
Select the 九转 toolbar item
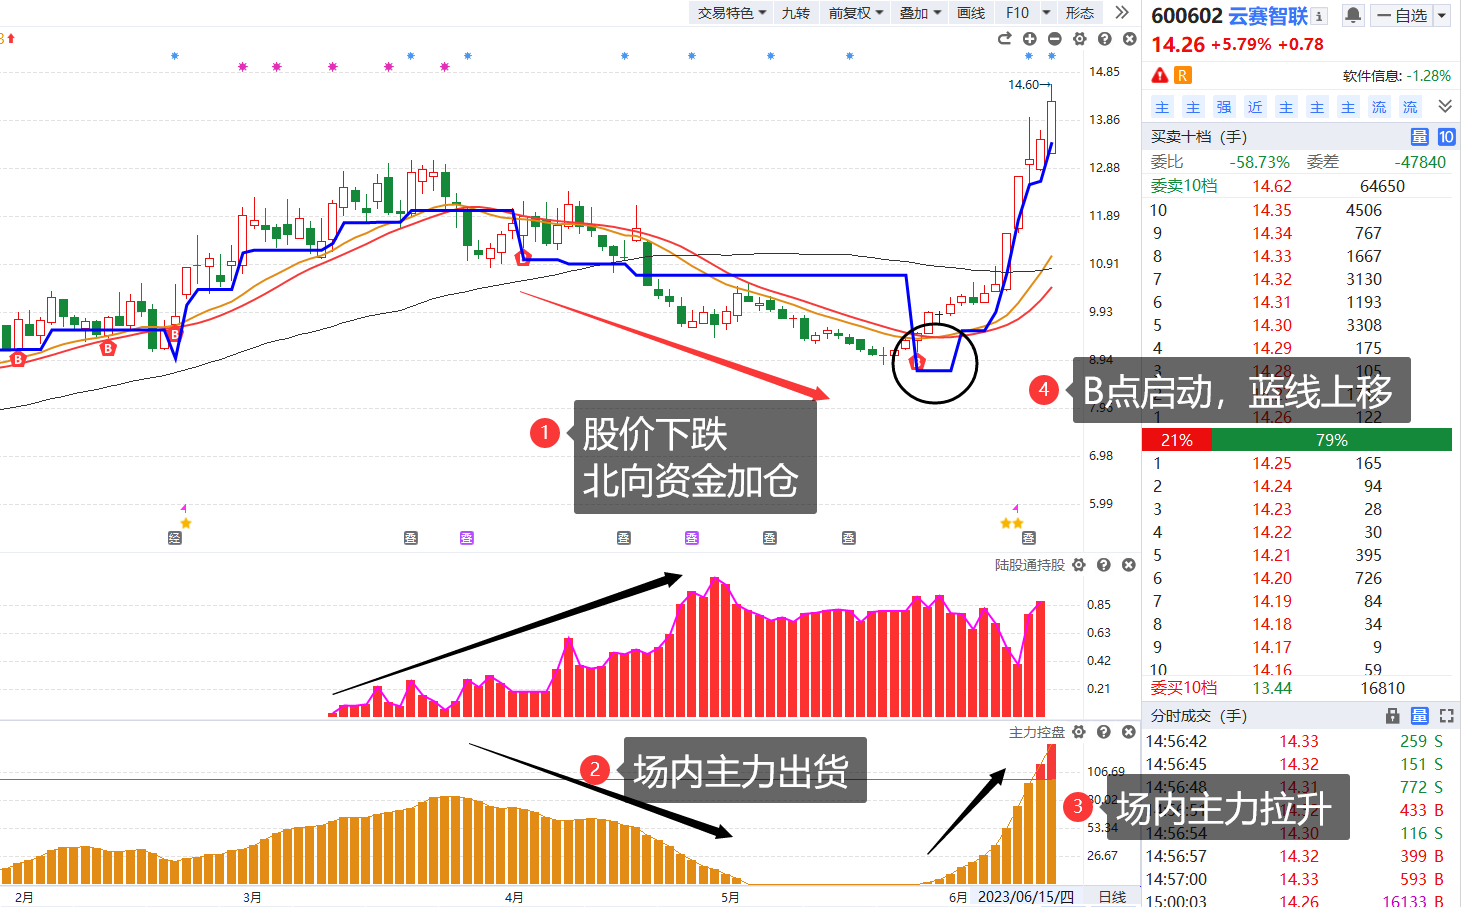pyautogui.click(x=796, y=13)
